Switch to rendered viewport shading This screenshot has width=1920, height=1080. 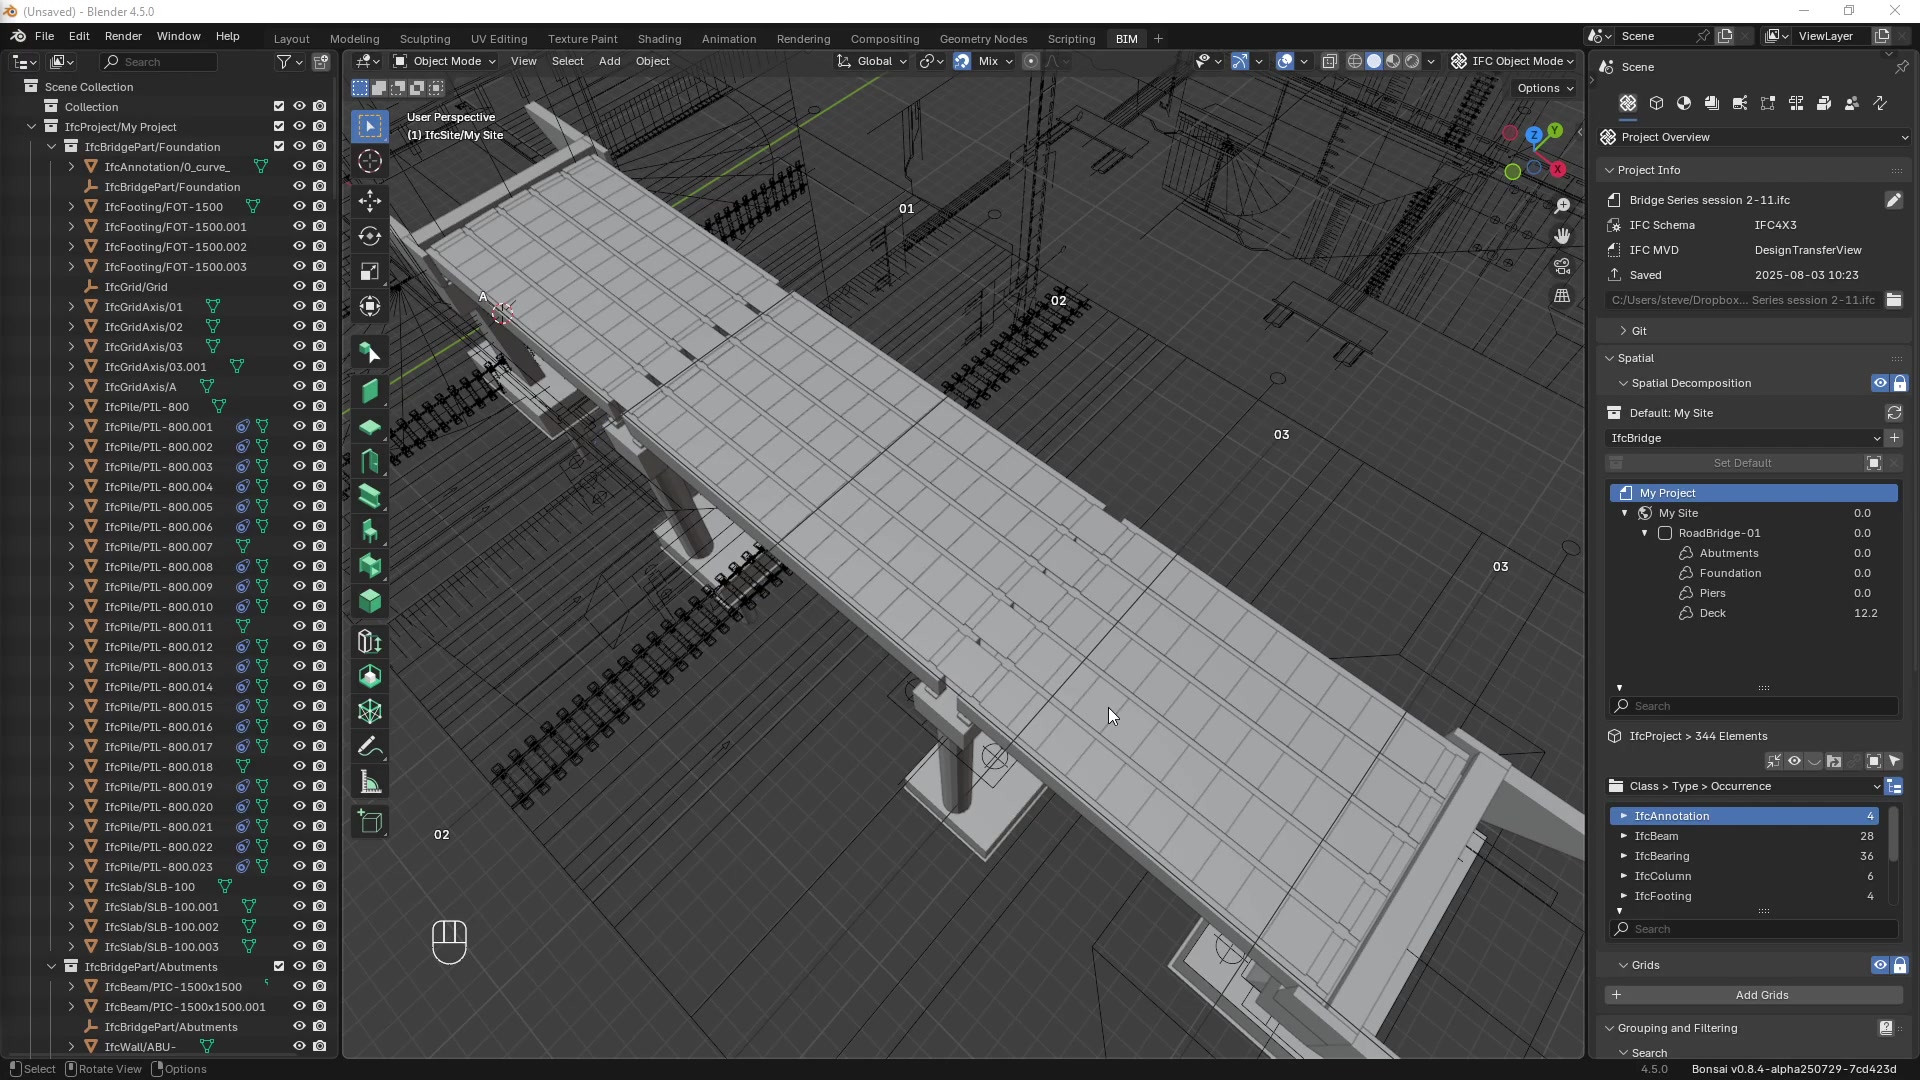click(1412, 61)
